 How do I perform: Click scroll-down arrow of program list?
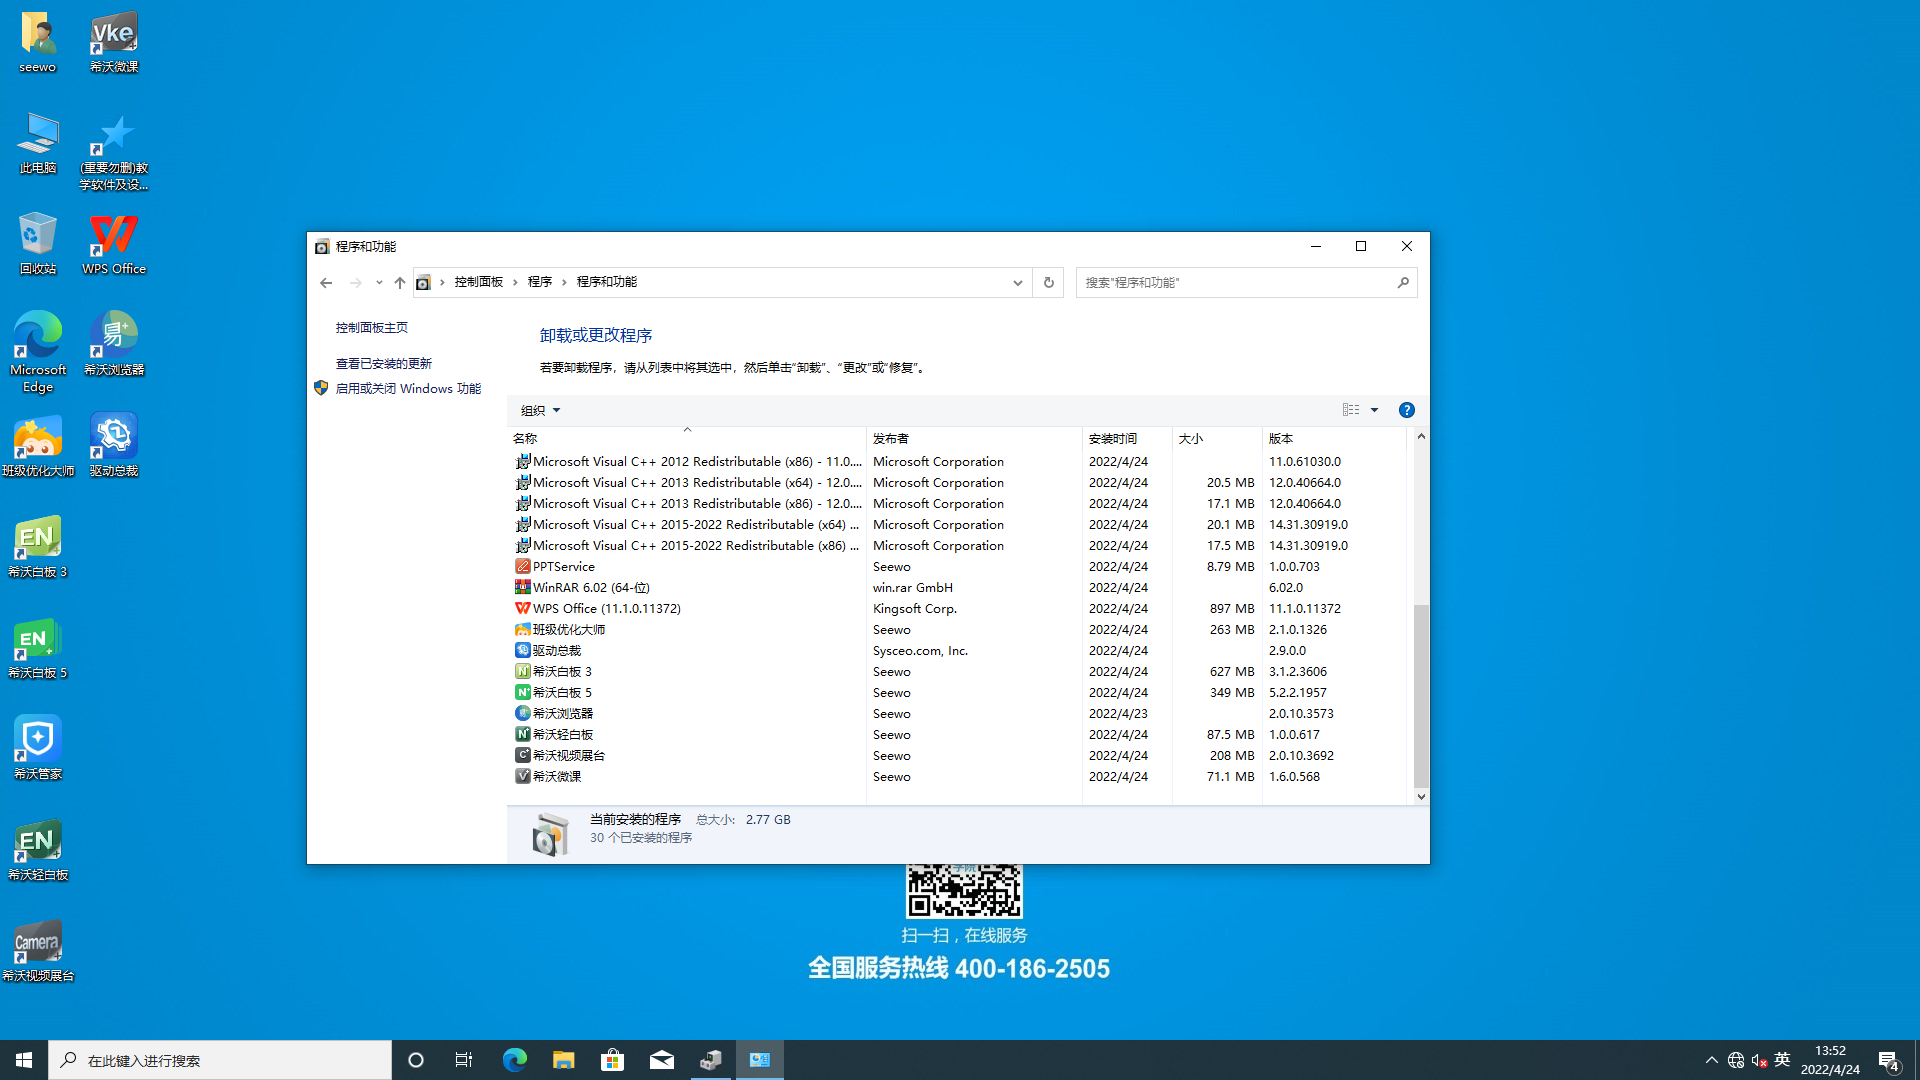pos(1421,797)
